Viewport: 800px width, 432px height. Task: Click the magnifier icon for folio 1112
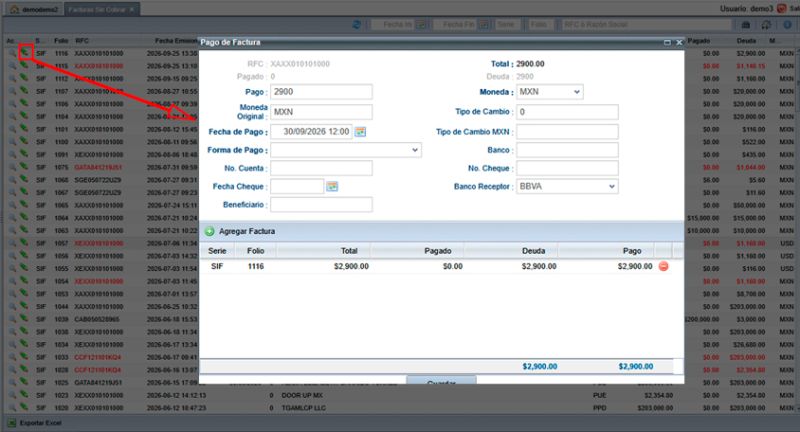point(12,79)
